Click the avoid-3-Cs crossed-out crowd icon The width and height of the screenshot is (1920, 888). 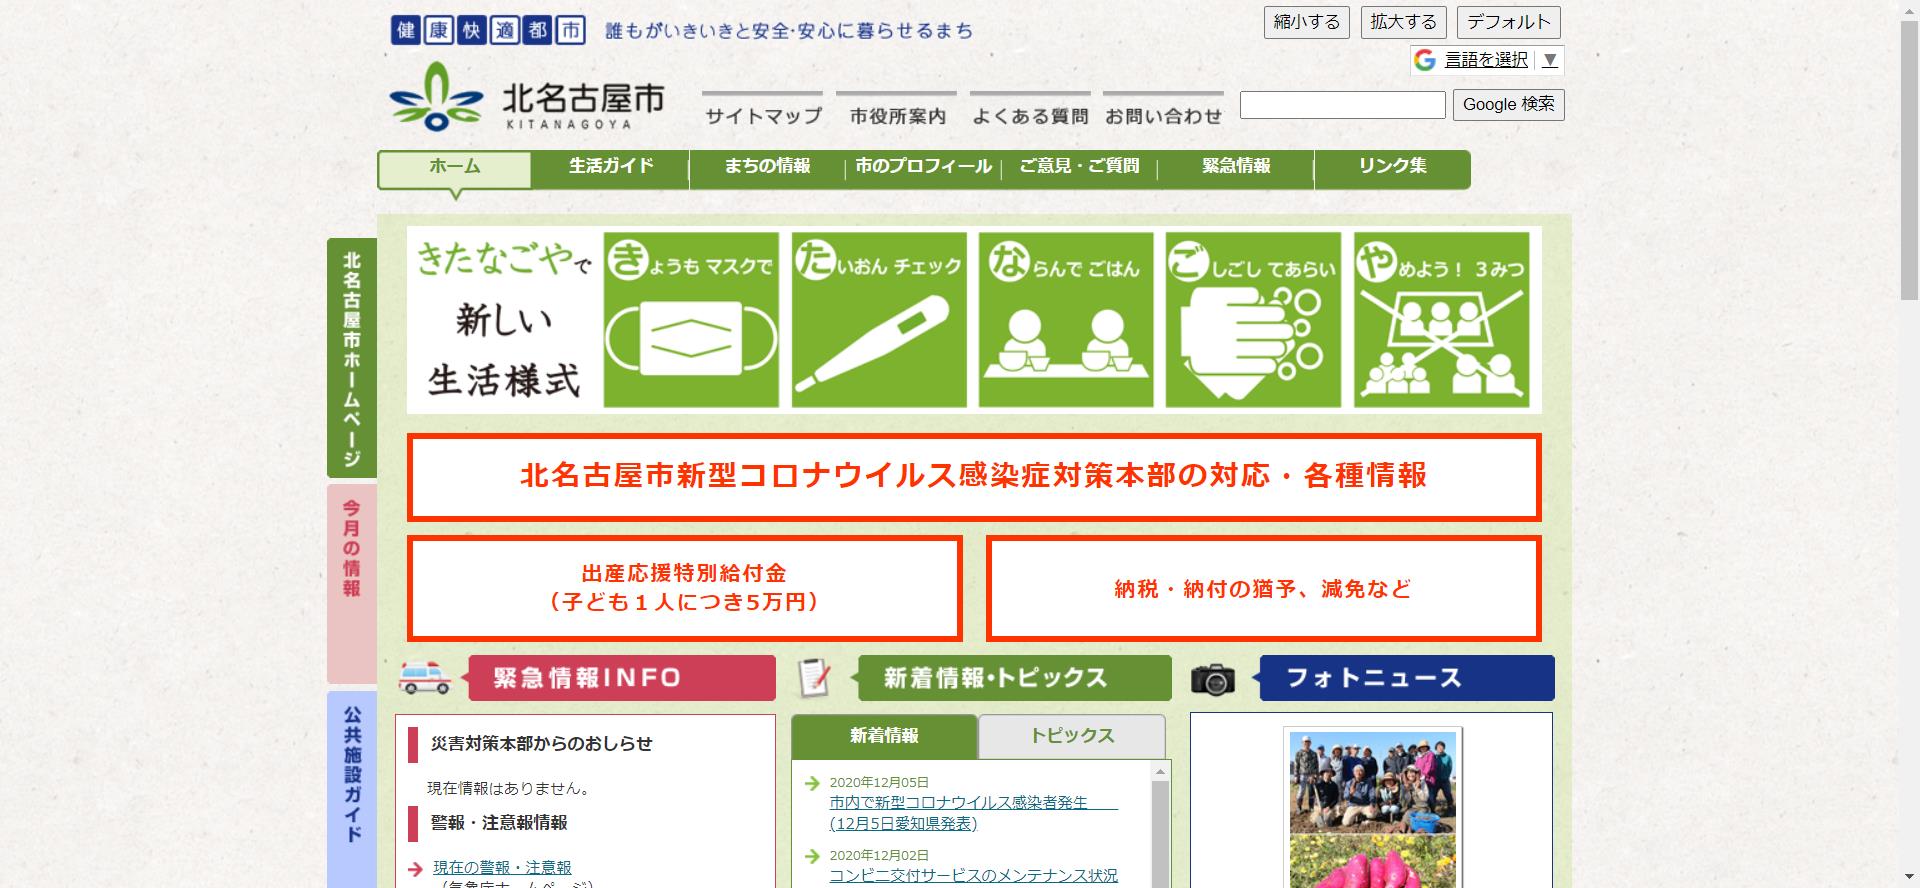[1441, 320]
